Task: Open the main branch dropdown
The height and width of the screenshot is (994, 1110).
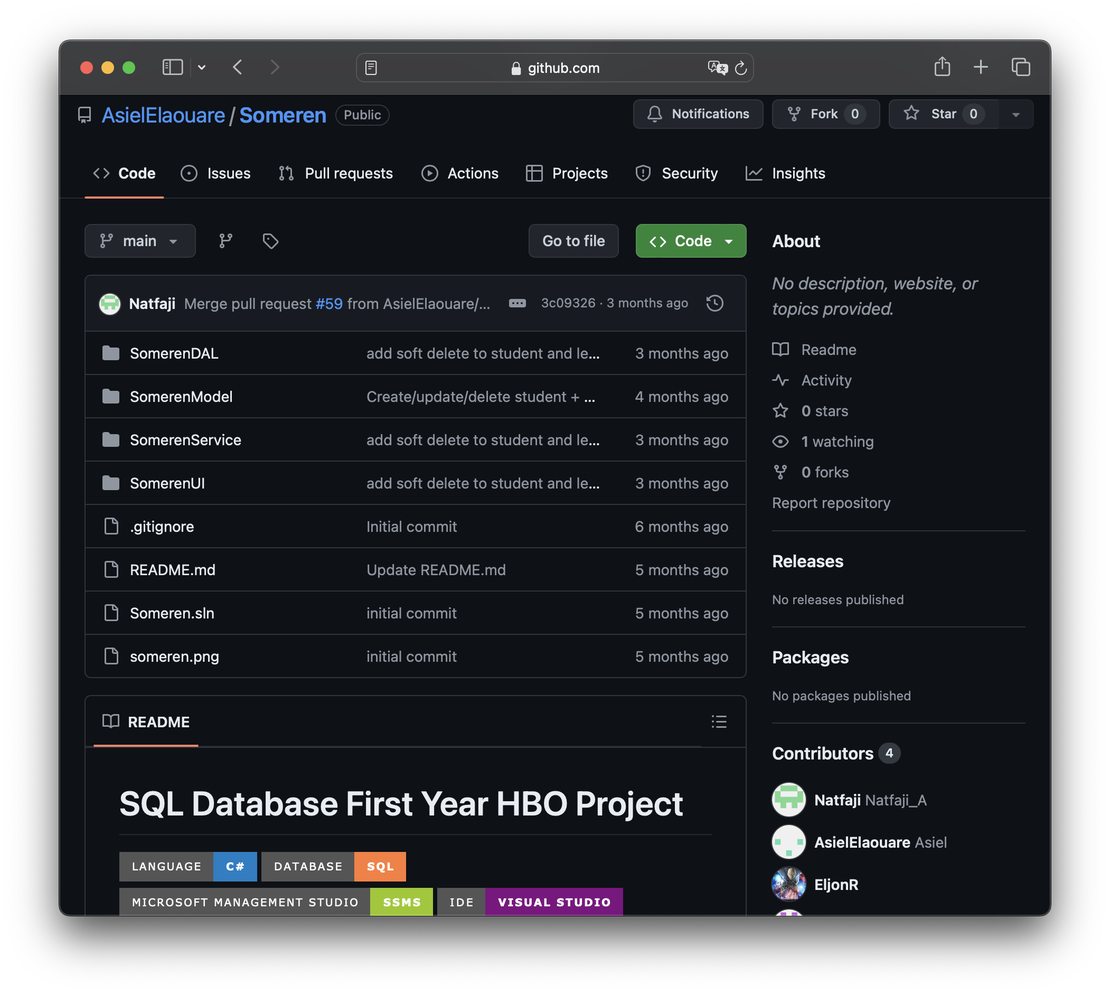Action: point(140,240)
